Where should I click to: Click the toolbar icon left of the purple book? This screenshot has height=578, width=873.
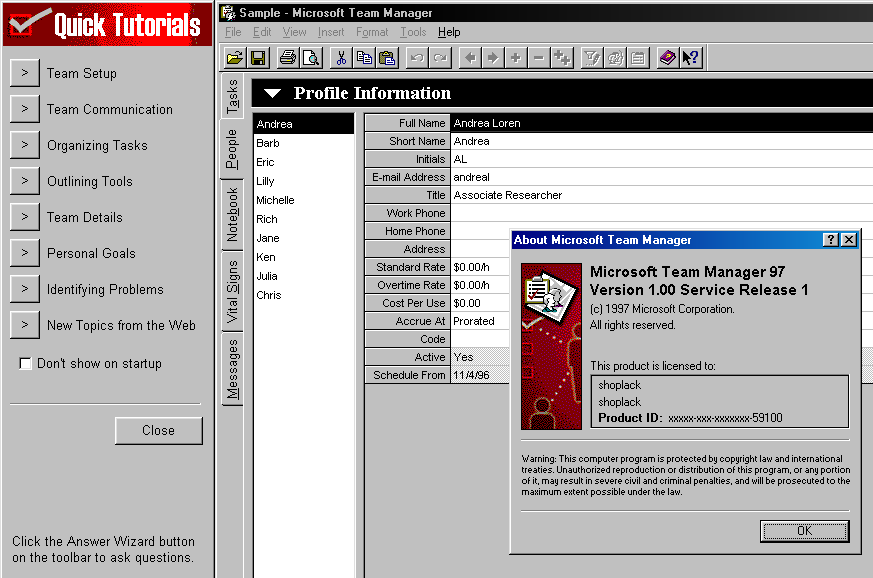click(x=638, y=58)
